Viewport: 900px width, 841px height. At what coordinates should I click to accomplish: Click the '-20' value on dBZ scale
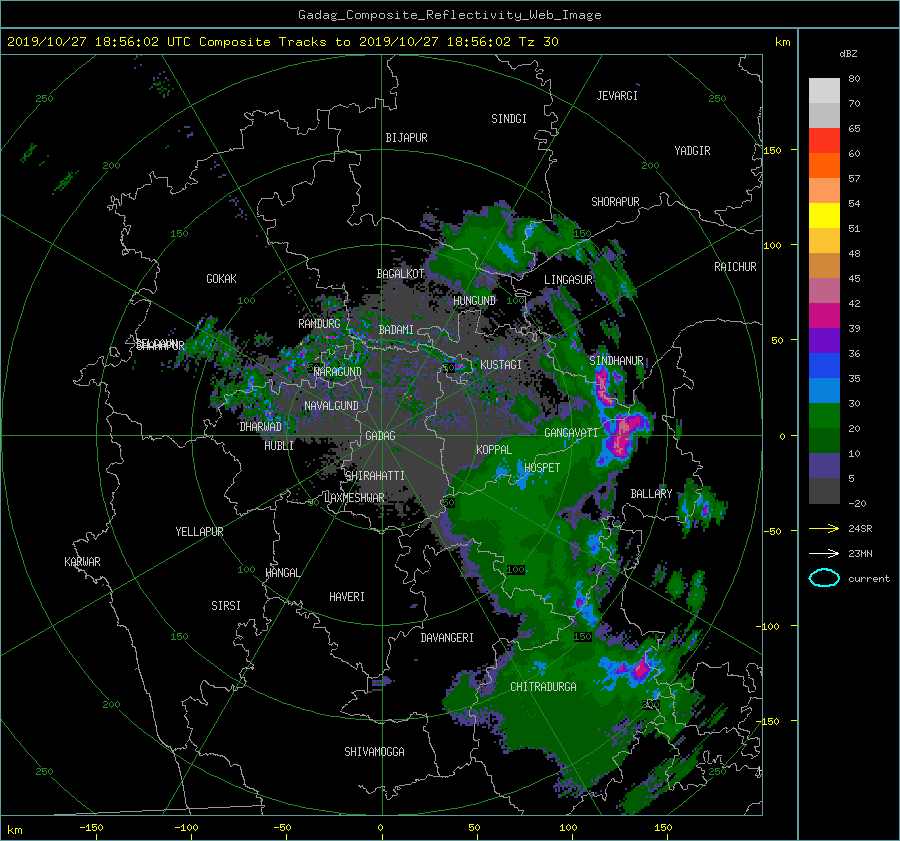pos(857,503)
